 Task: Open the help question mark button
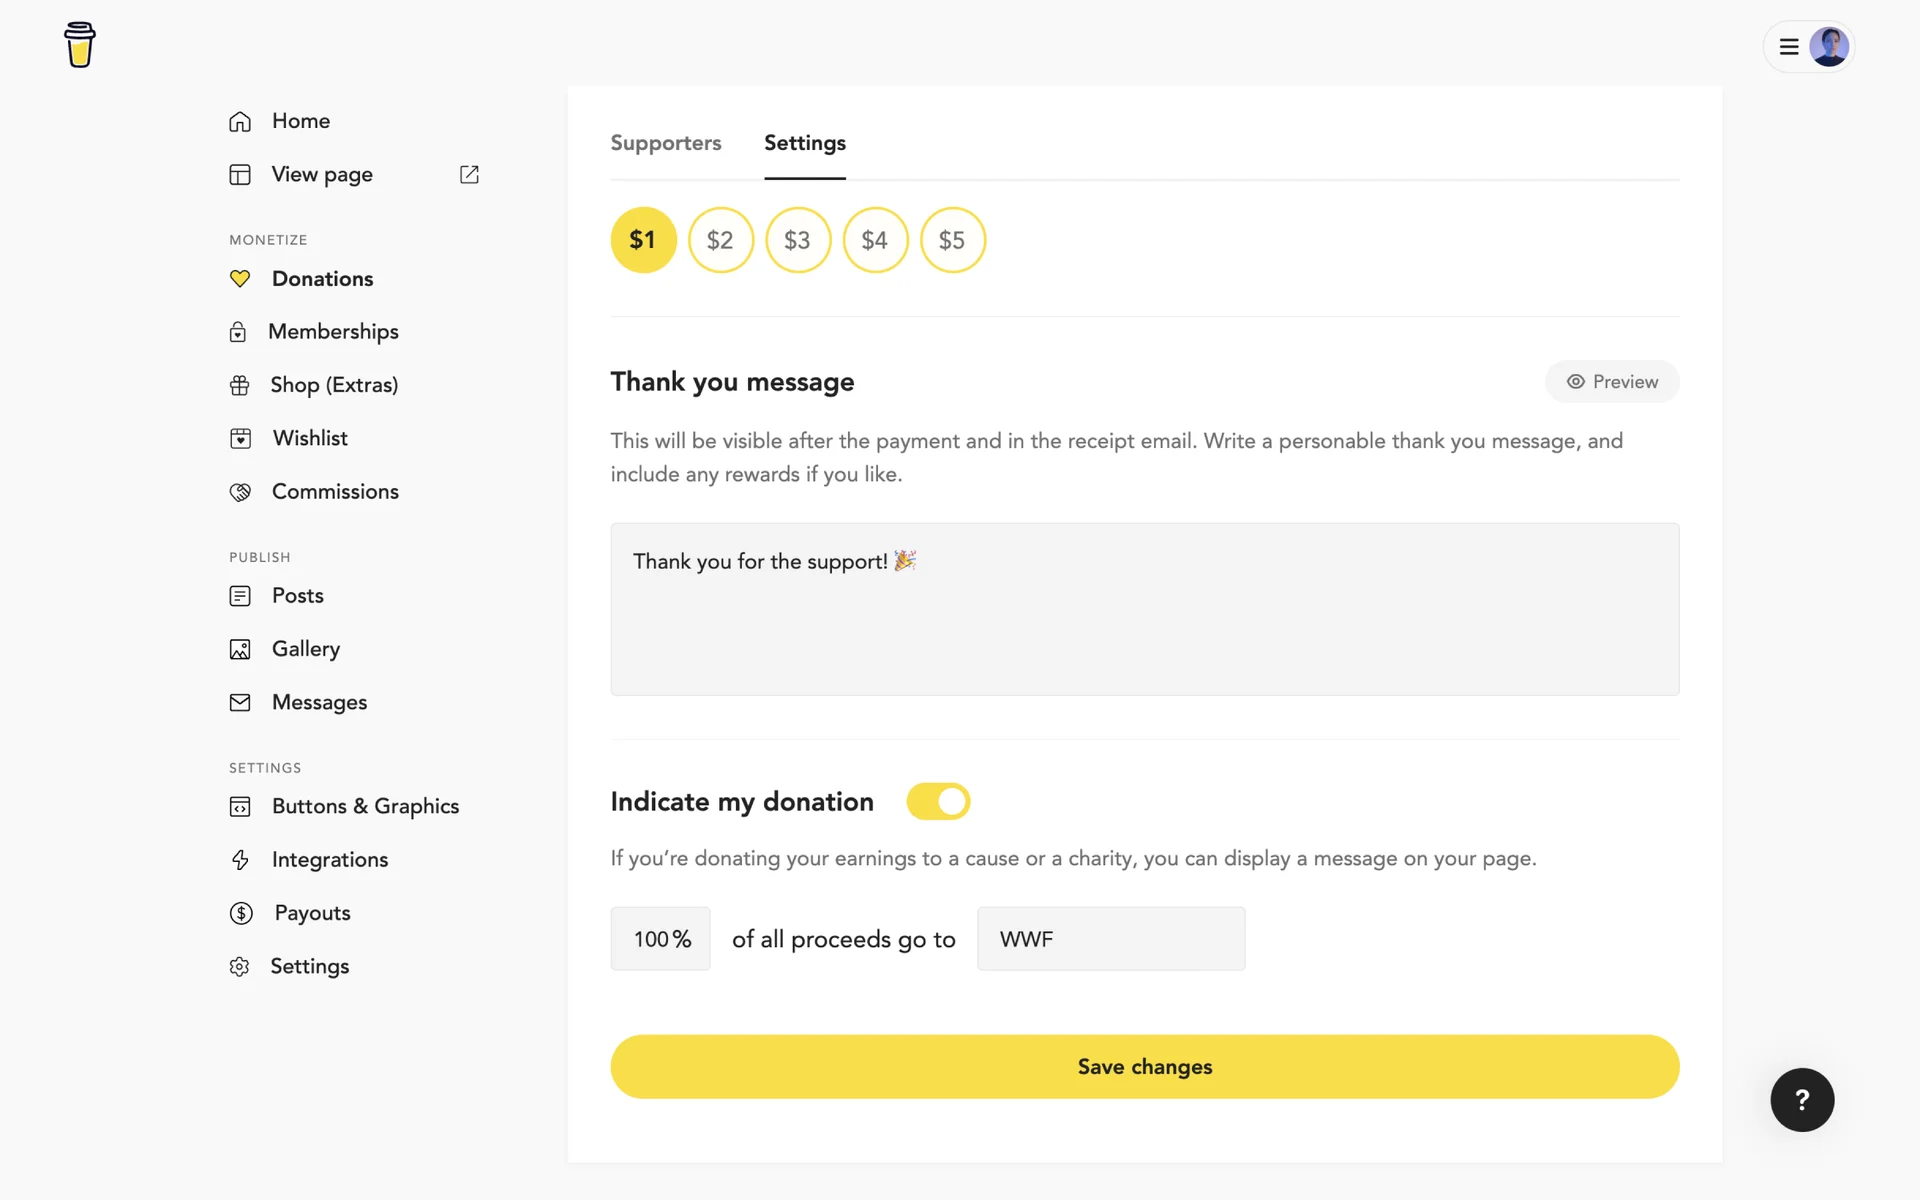(x=1801, y=1100)
